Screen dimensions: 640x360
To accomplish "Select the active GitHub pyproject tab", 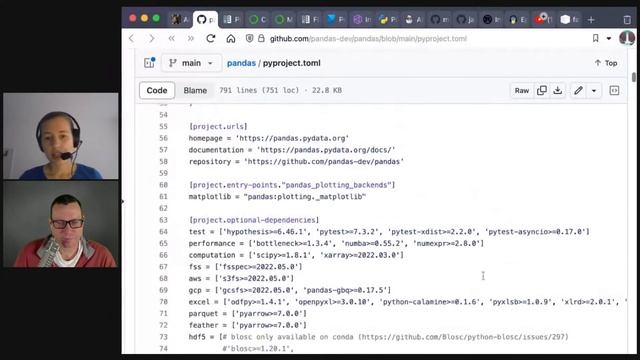I will point(206,20).
